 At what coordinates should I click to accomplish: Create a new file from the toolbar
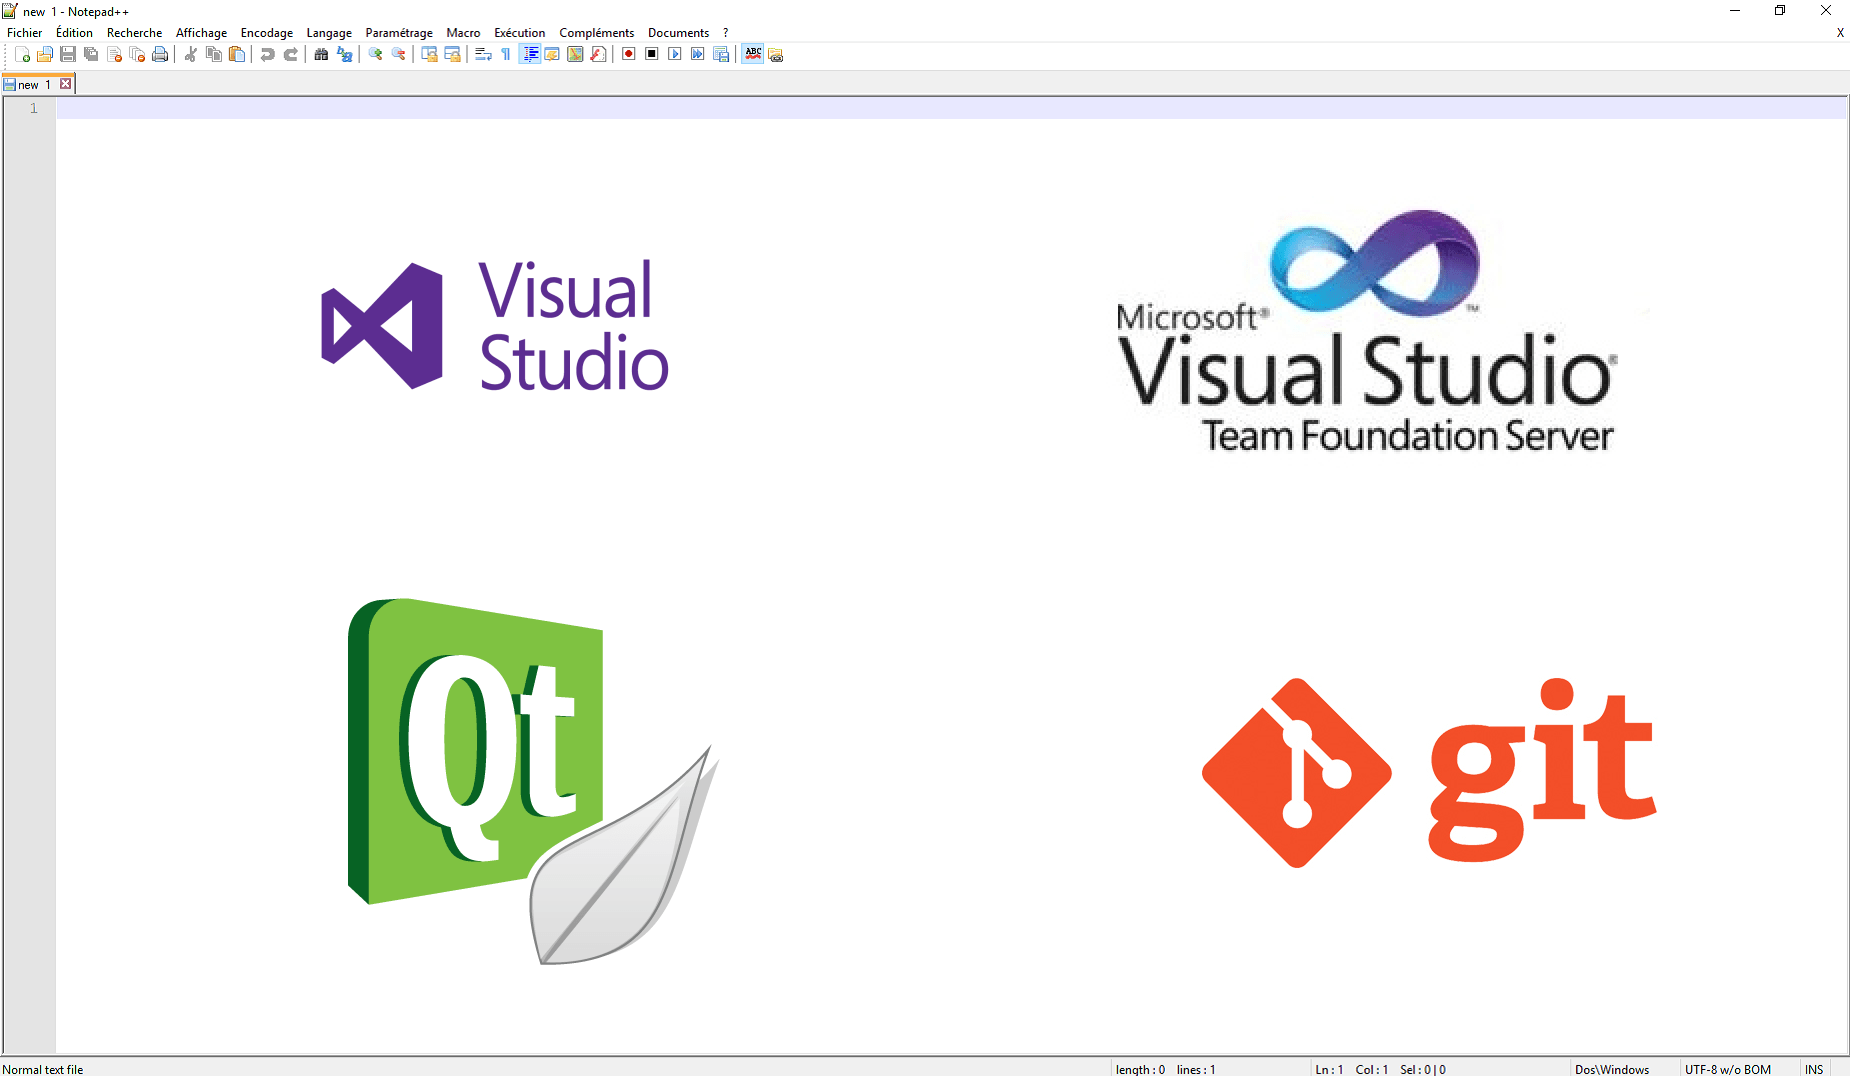22,55
